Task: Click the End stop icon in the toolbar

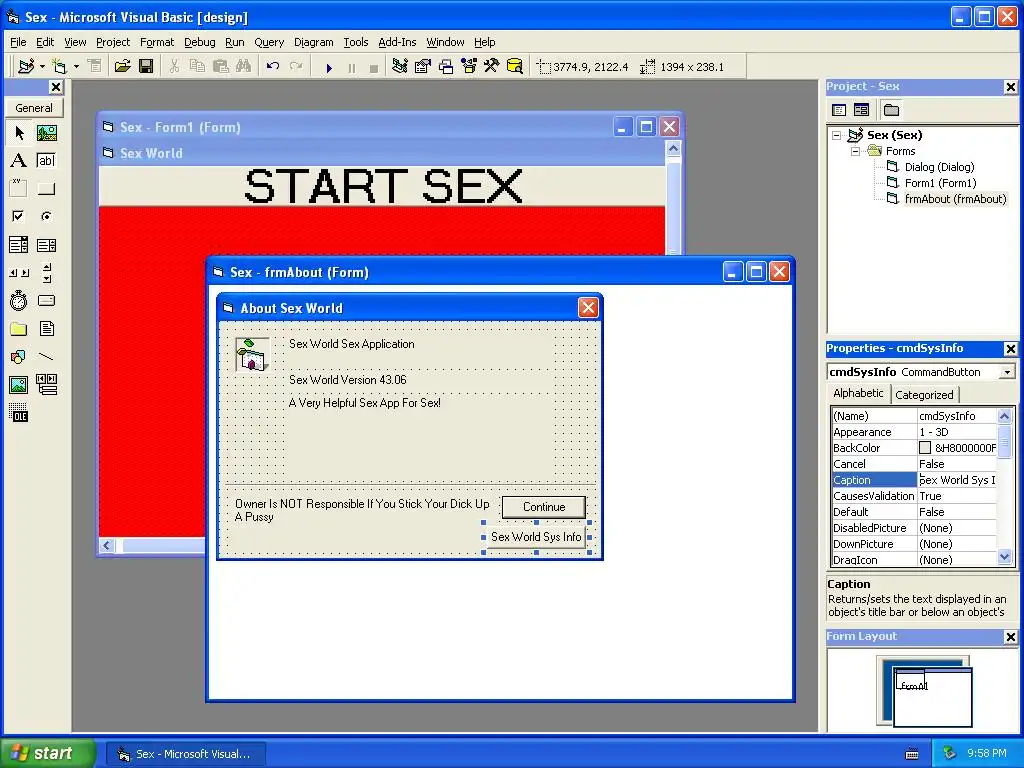Action: coord(374,67)
